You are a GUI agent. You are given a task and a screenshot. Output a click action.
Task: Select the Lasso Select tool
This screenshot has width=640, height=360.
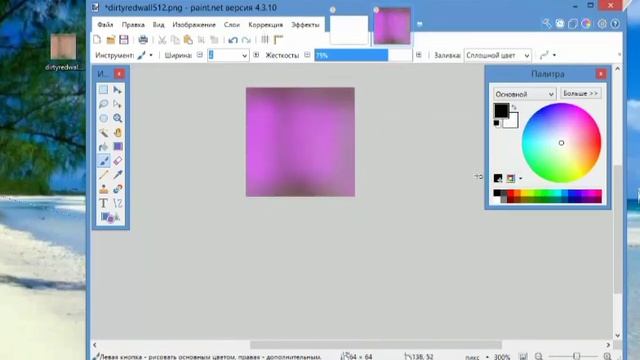click(x=103, y=104)
